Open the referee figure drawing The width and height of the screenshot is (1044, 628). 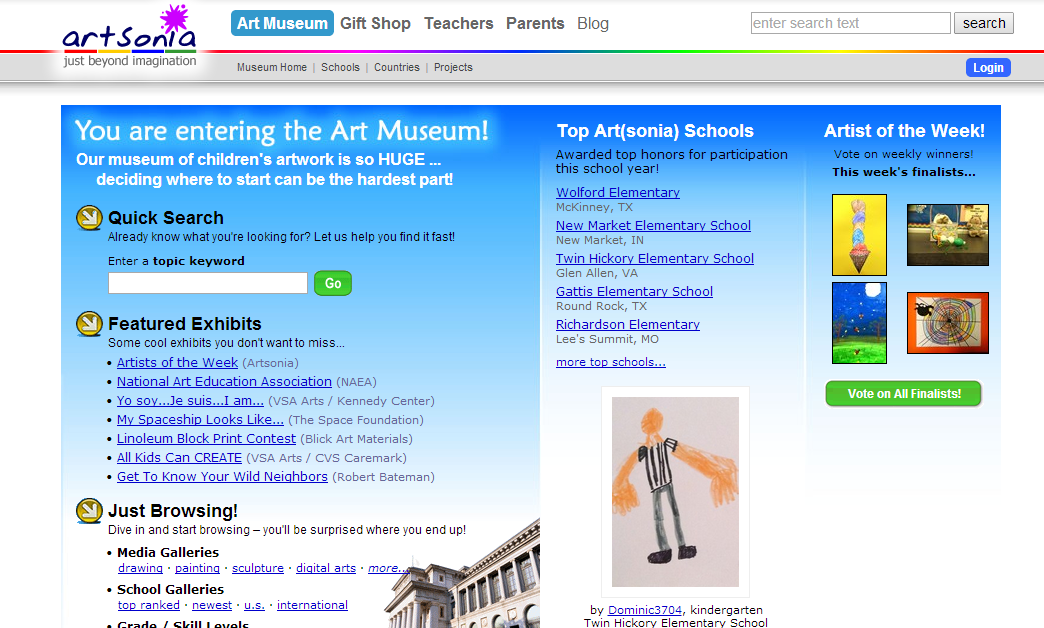[x=675, y=492]
